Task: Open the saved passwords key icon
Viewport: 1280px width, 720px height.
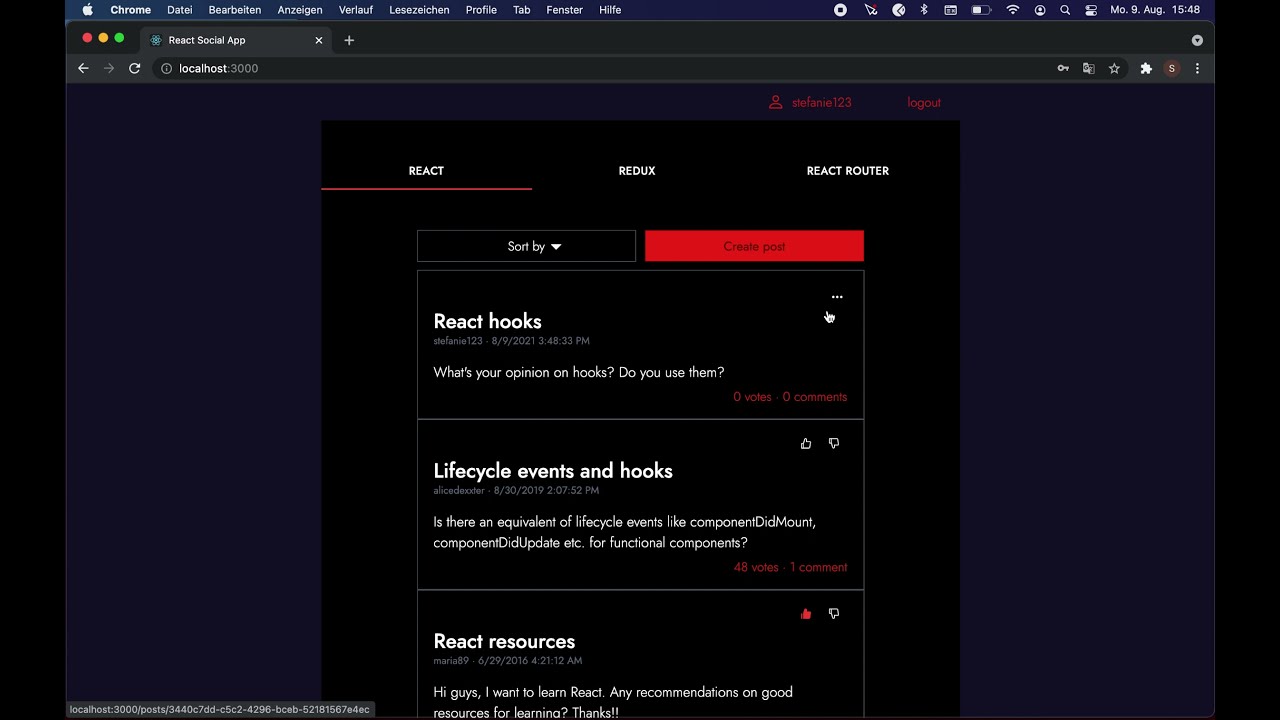Action: (1063, 68)
